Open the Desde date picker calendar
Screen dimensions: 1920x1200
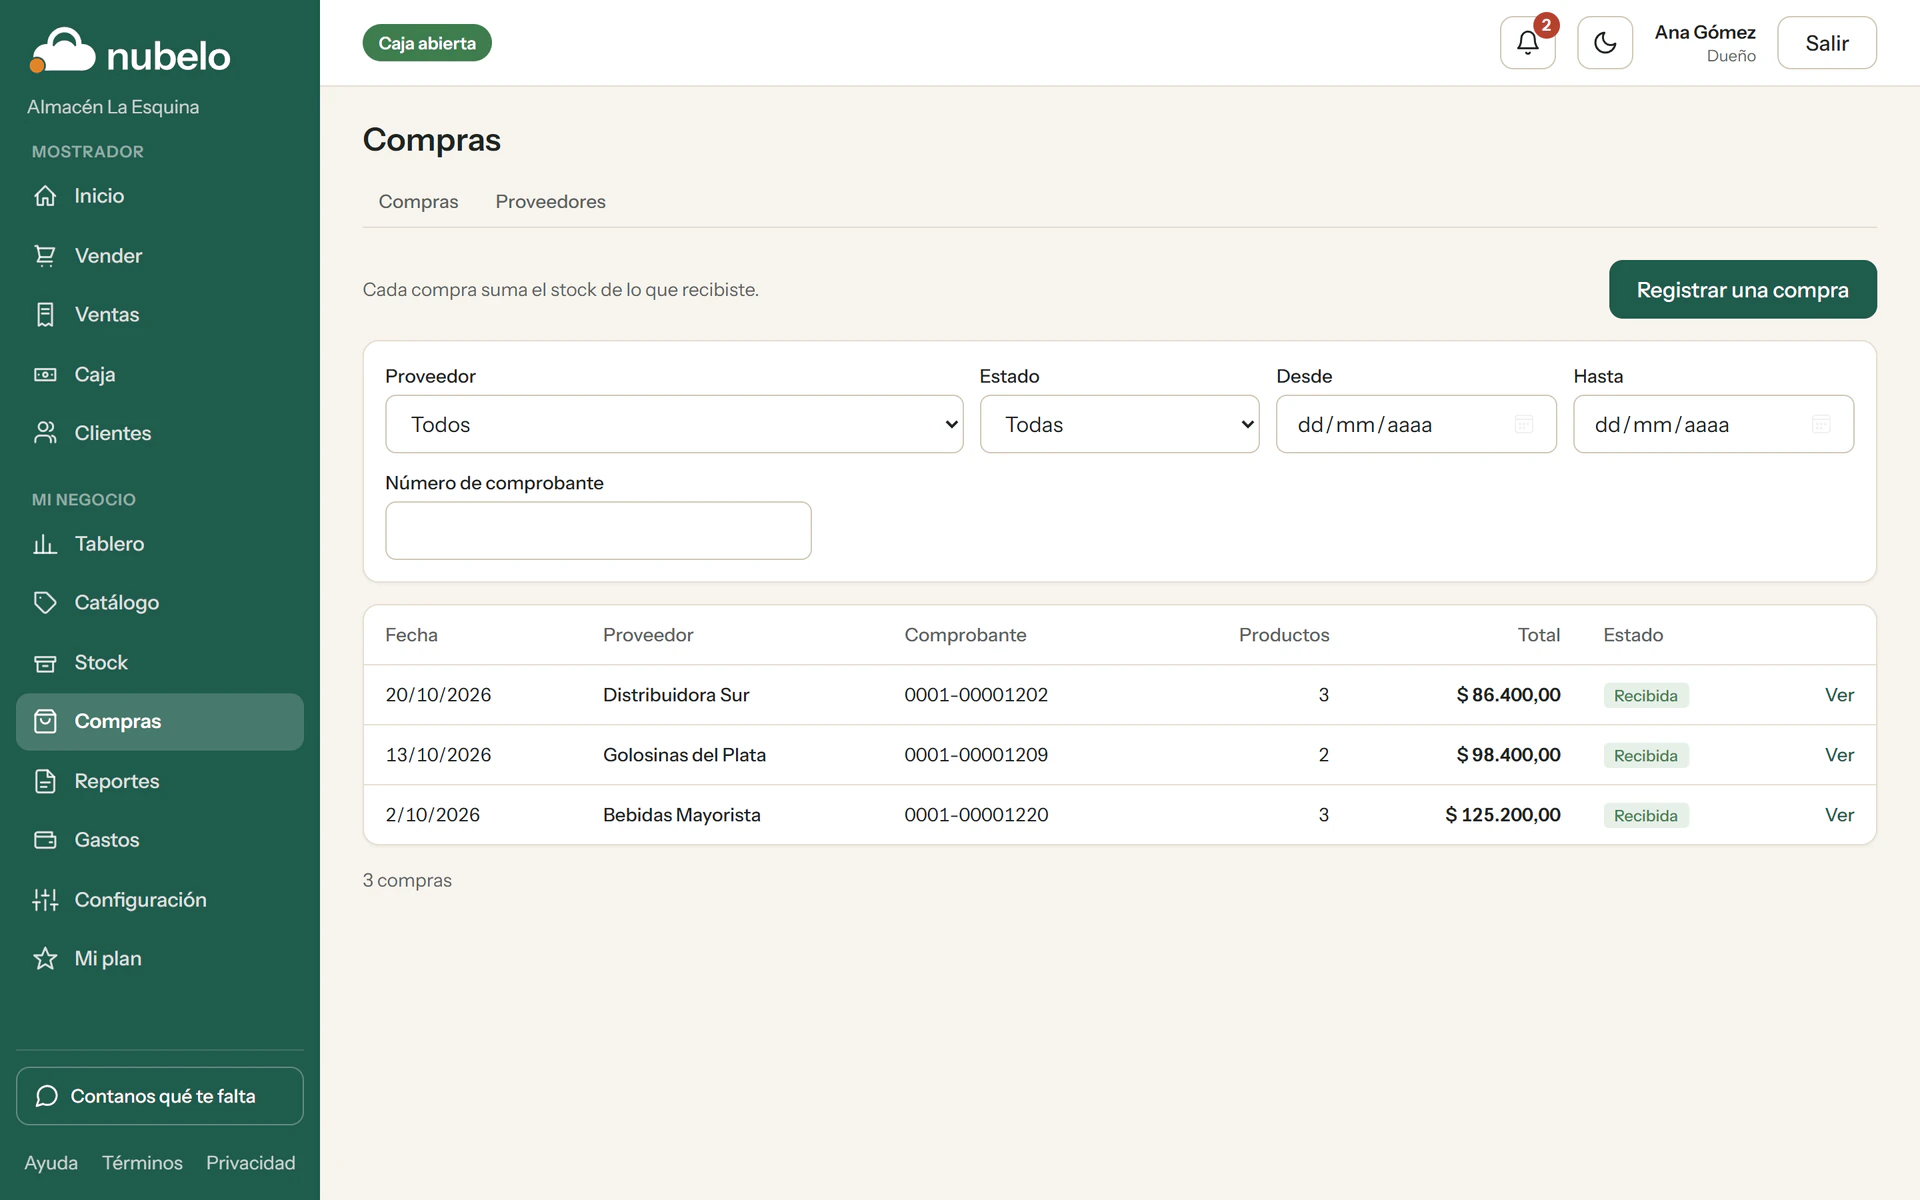1524,424
